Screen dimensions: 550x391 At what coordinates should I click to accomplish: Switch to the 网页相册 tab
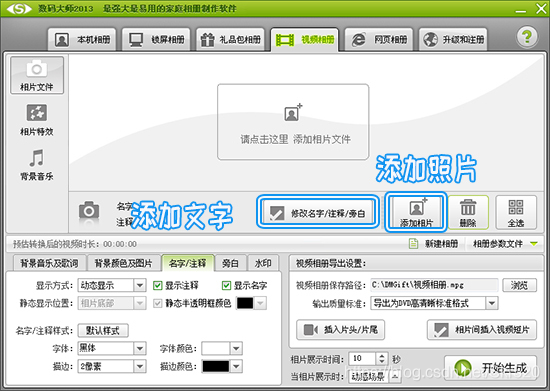(379, 40)
